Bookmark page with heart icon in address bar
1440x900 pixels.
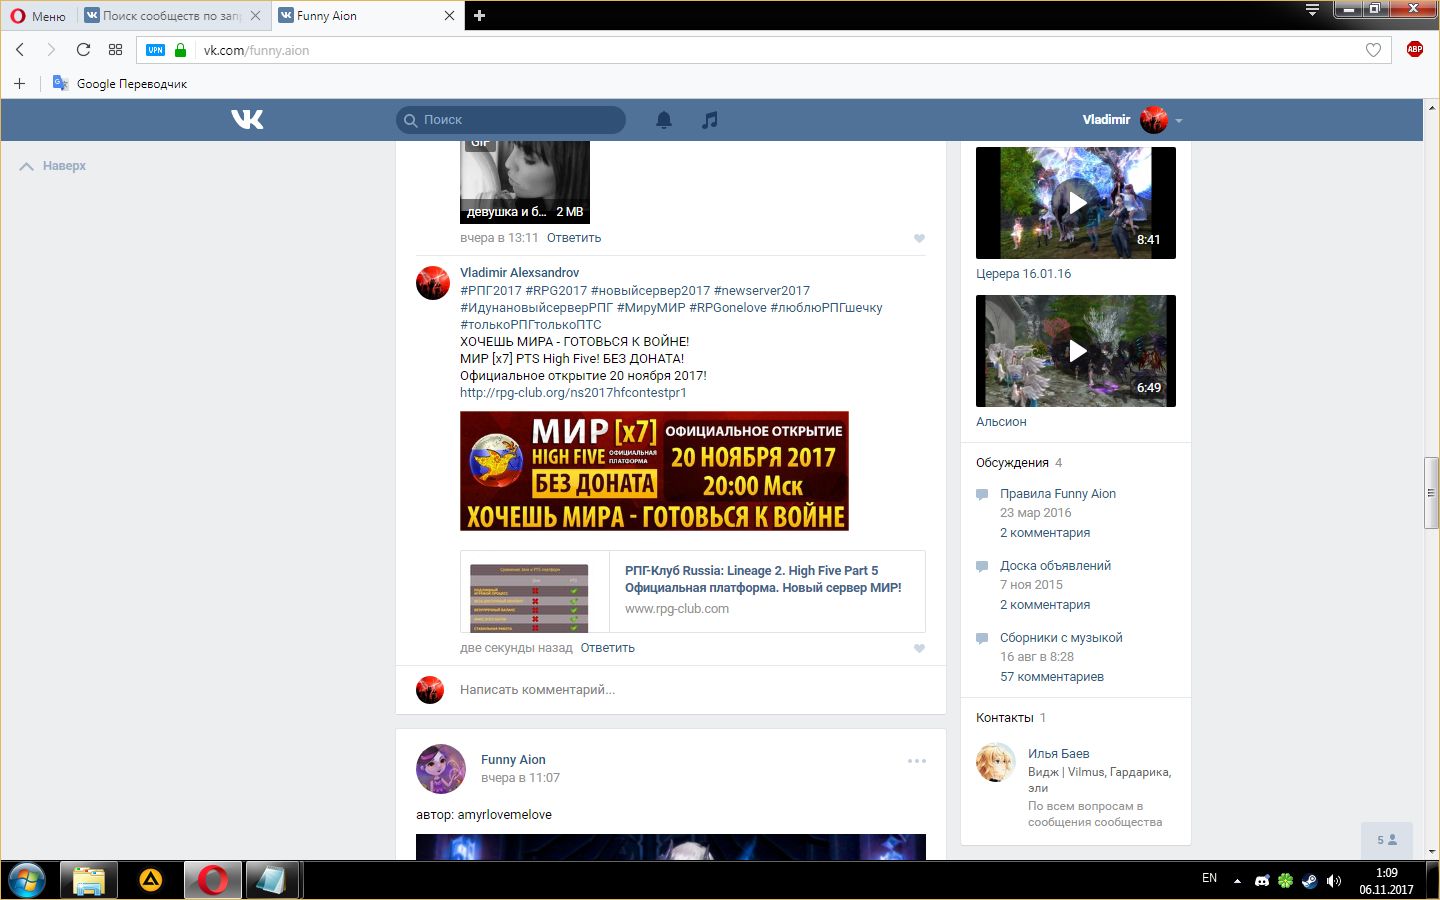[x=1373, y=50]
